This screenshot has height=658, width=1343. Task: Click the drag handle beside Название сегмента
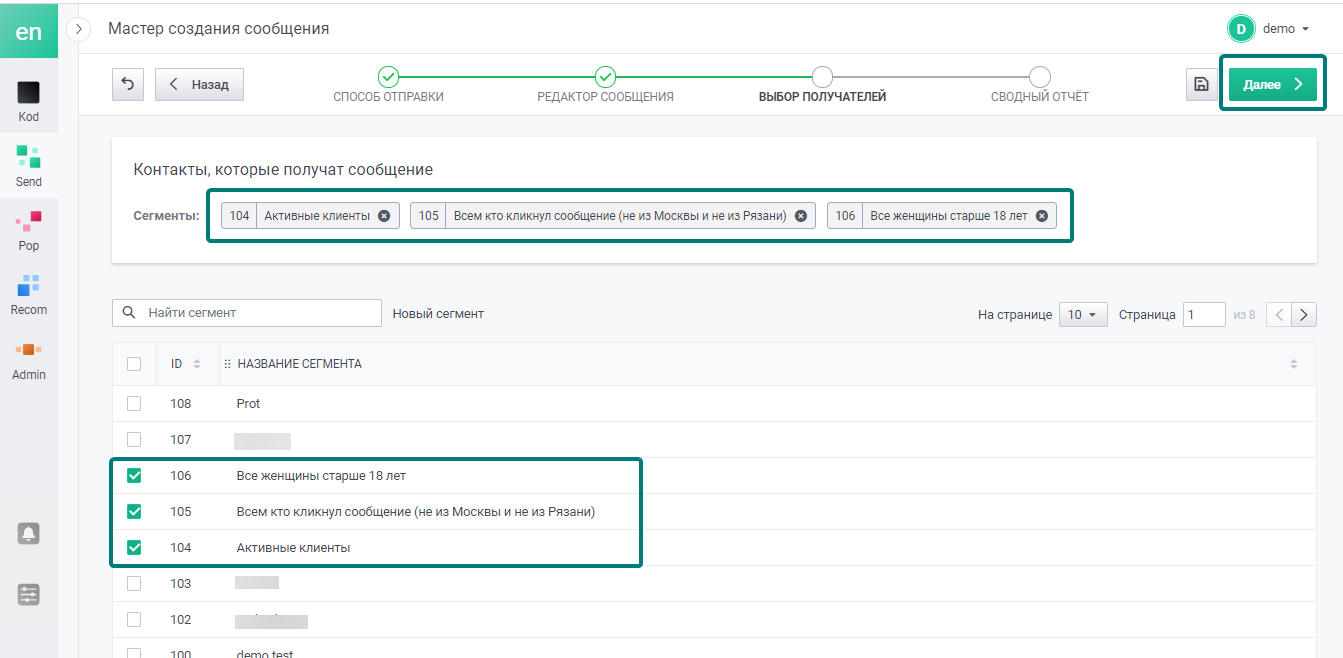coord(227,364)
